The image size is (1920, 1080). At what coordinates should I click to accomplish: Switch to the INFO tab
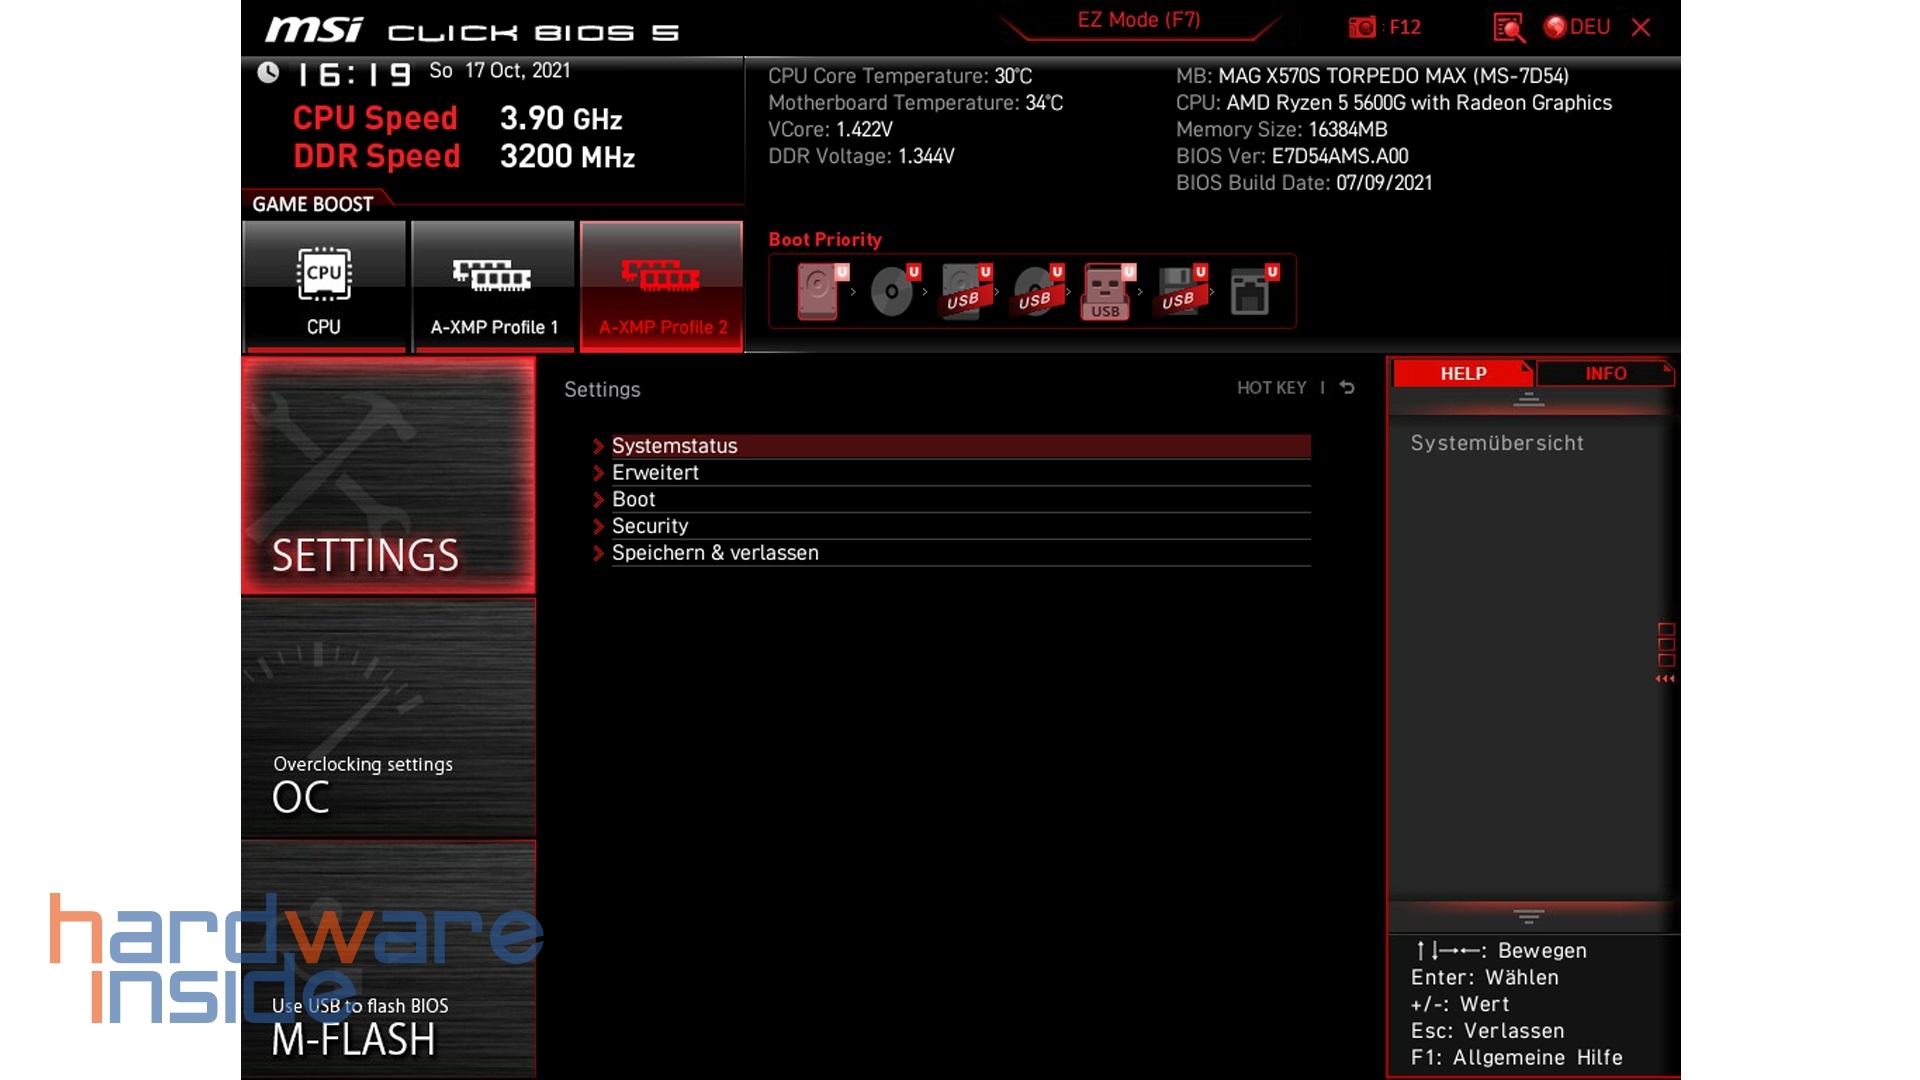[x=1606, y=374]
